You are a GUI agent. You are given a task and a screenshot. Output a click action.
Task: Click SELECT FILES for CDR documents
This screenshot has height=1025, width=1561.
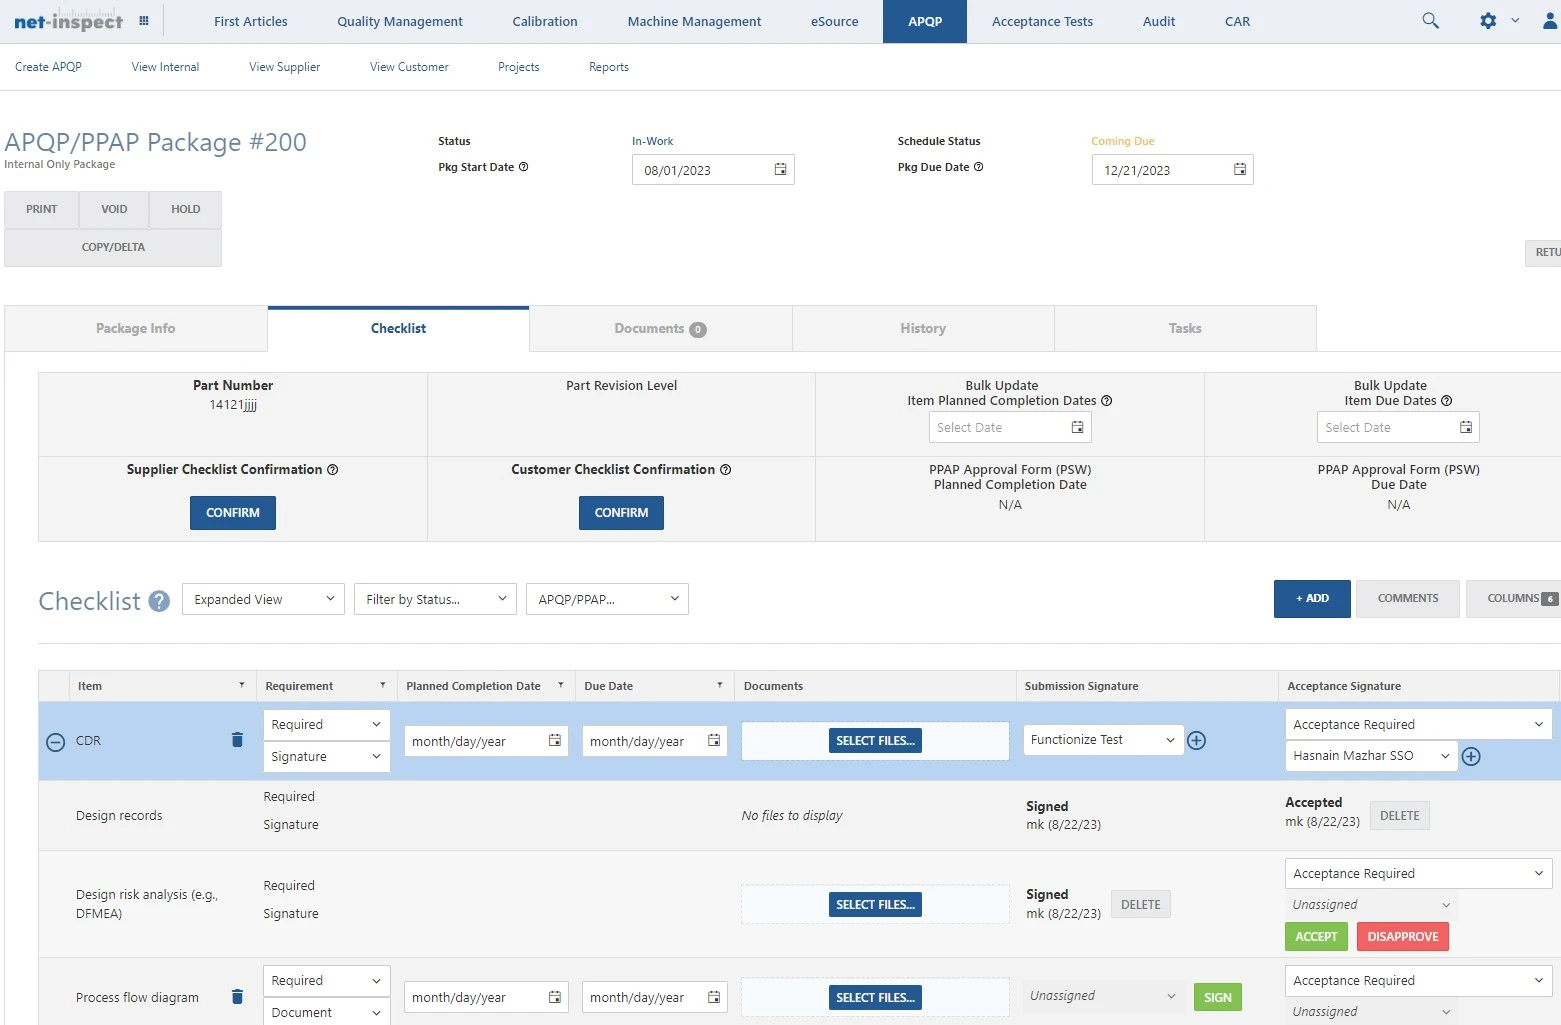(874, 740)
